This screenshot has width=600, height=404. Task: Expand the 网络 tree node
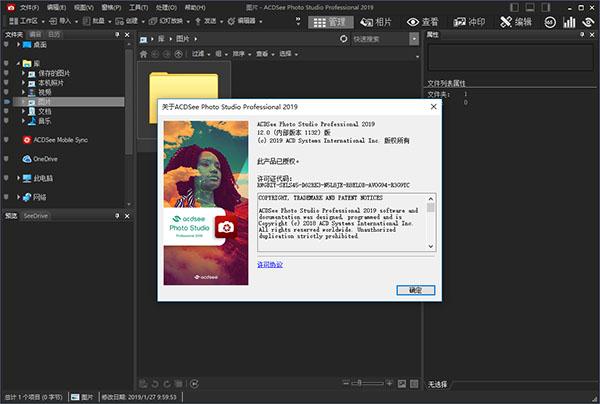coord(18,197)
